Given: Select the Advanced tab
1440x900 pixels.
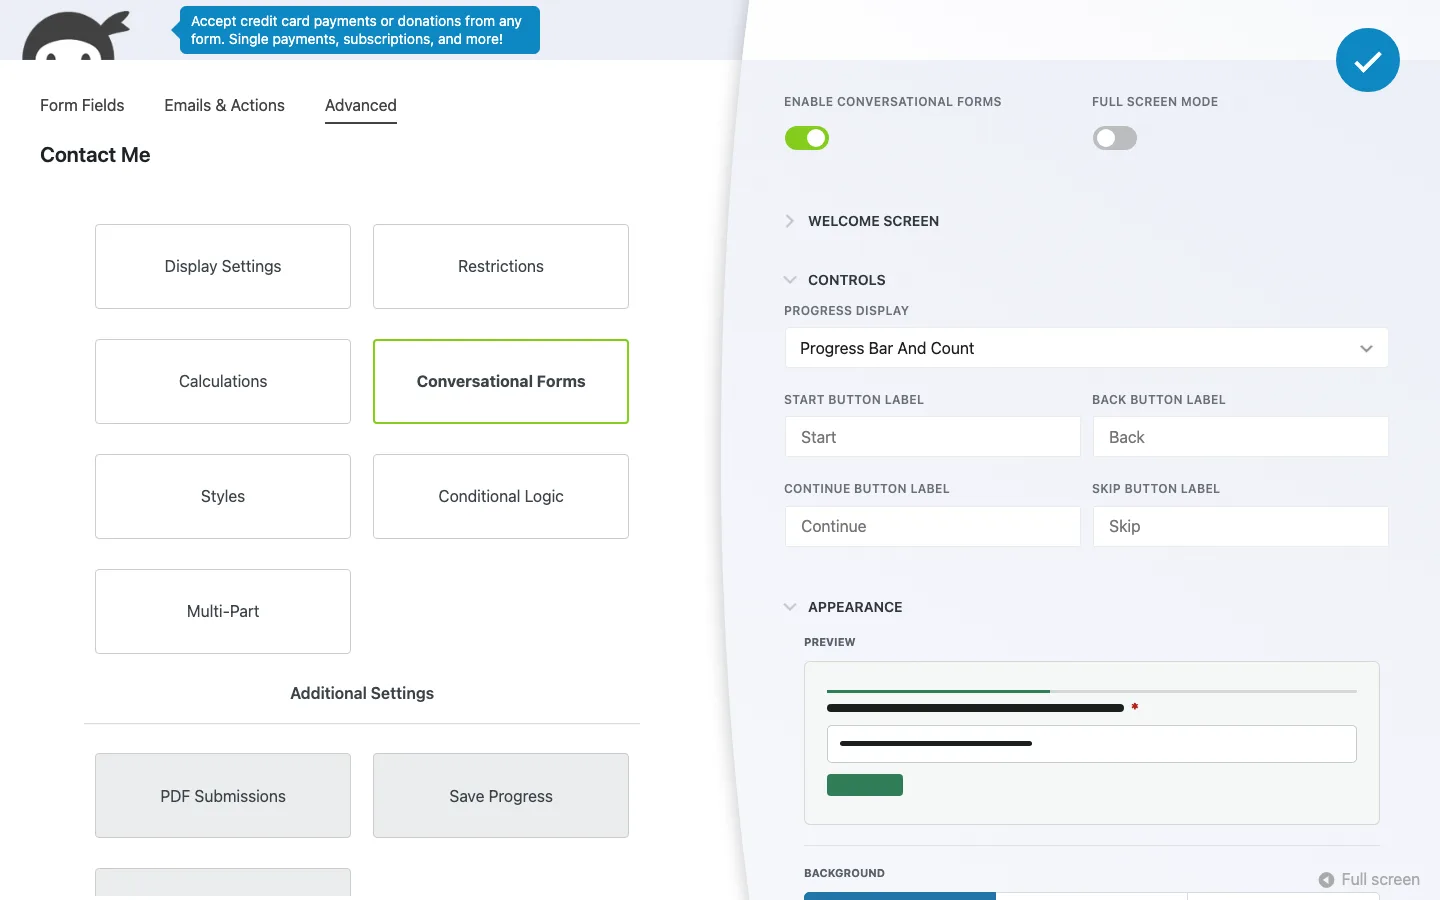Looking at the screenshot, I should point(361,105).
